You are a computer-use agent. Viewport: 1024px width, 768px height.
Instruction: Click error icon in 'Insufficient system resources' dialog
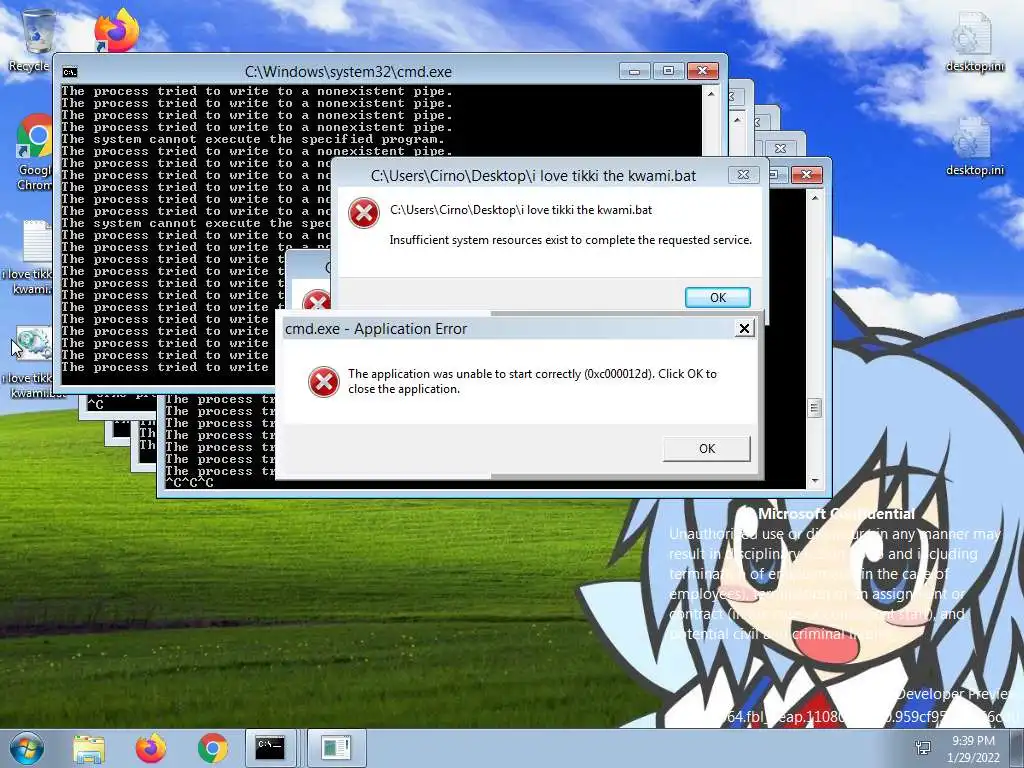tap(364, 214)
